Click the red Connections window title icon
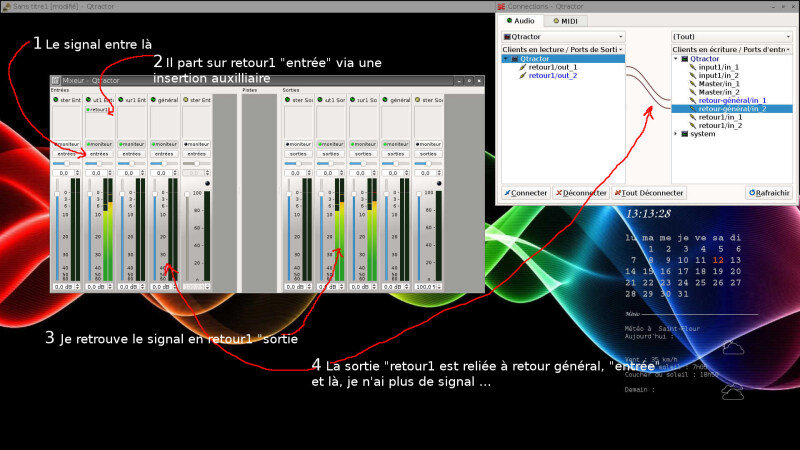 (x=501, y=7)
